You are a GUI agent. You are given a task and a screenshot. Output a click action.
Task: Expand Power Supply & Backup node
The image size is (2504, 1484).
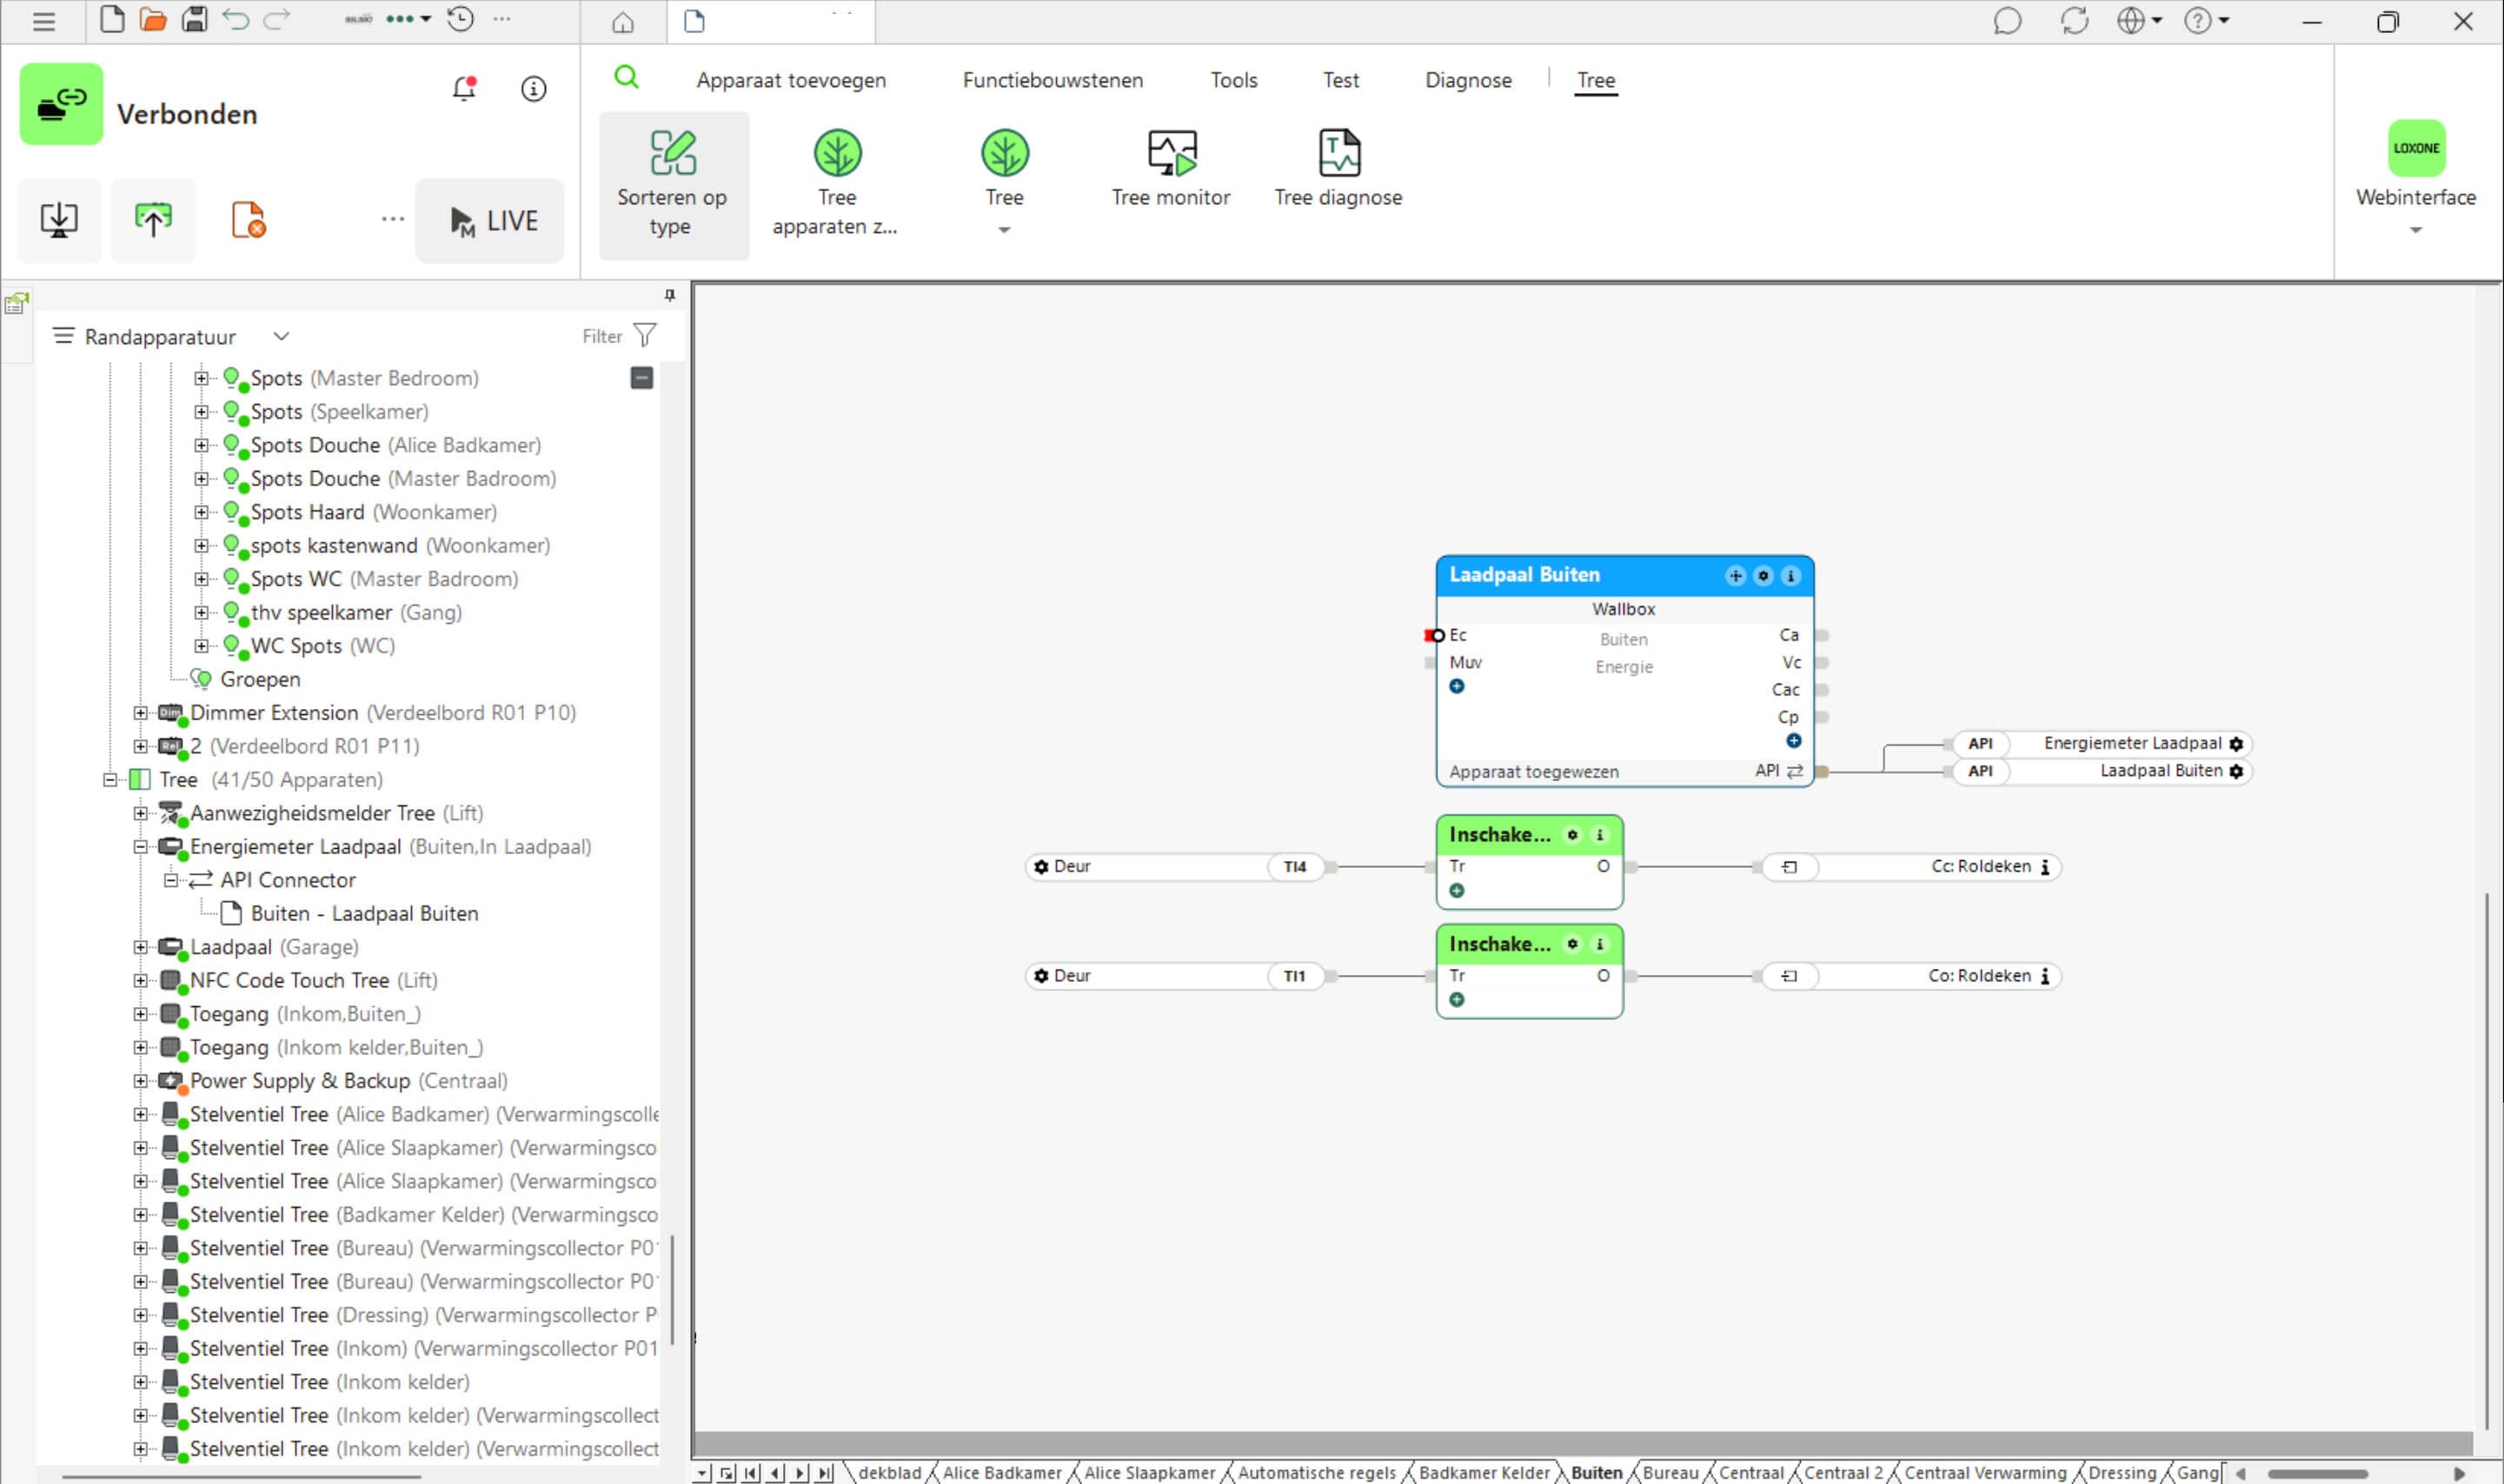141,1081
